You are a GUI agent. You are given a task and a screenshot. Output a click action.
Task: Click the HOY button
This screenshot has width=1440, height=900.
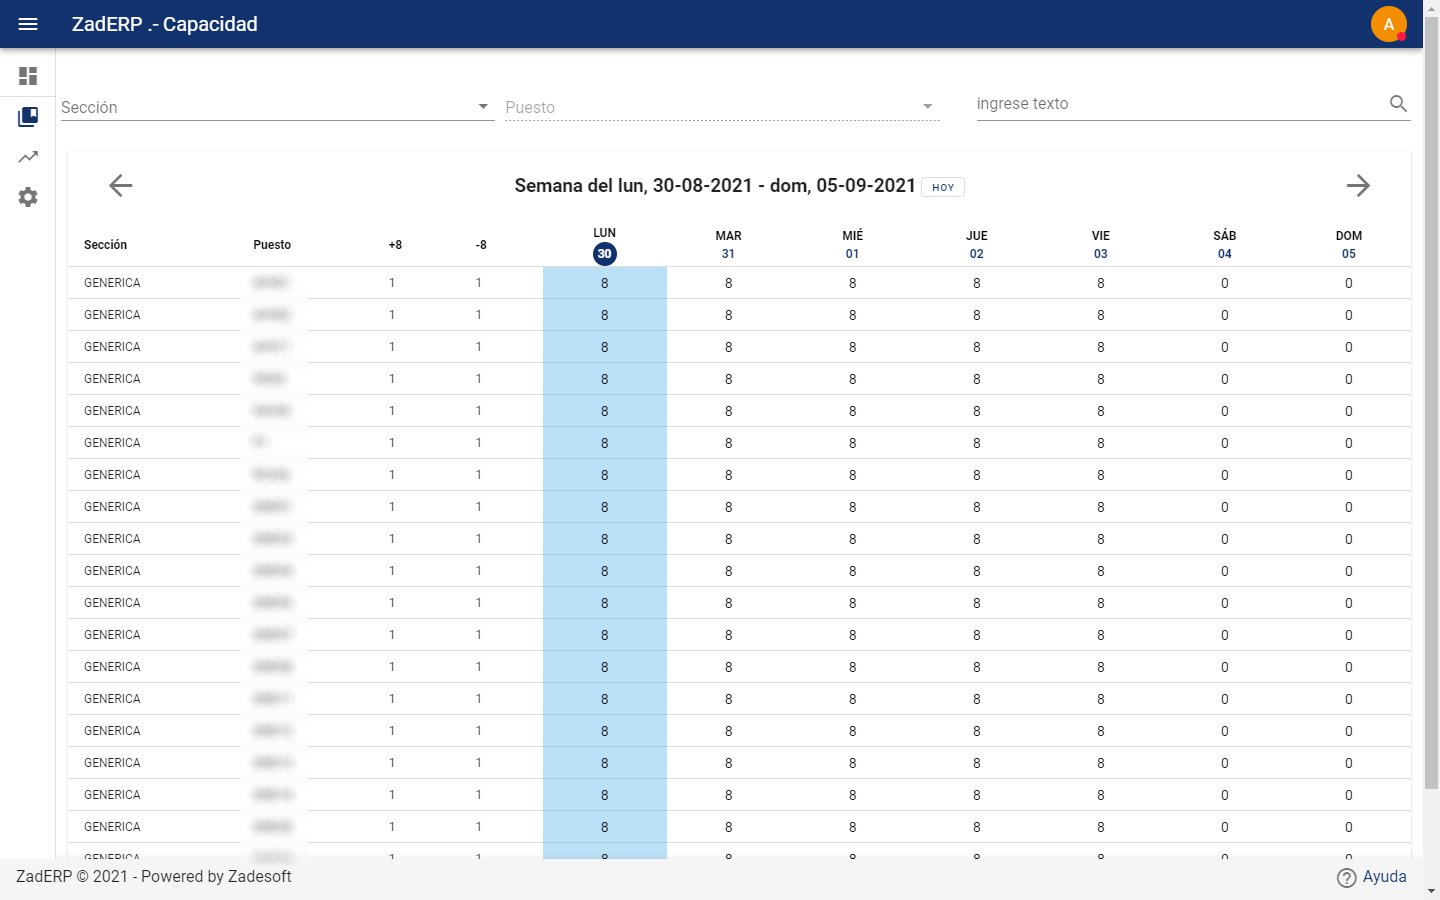coord(943,187)
